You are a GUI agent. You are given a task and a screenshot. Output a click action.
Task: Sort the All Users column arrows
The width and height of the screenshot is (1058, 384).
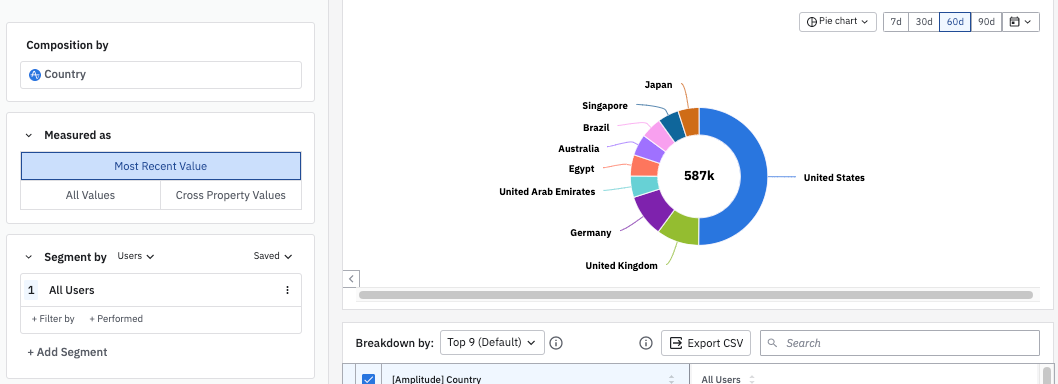pyautogui.click(x=752, y=379)
